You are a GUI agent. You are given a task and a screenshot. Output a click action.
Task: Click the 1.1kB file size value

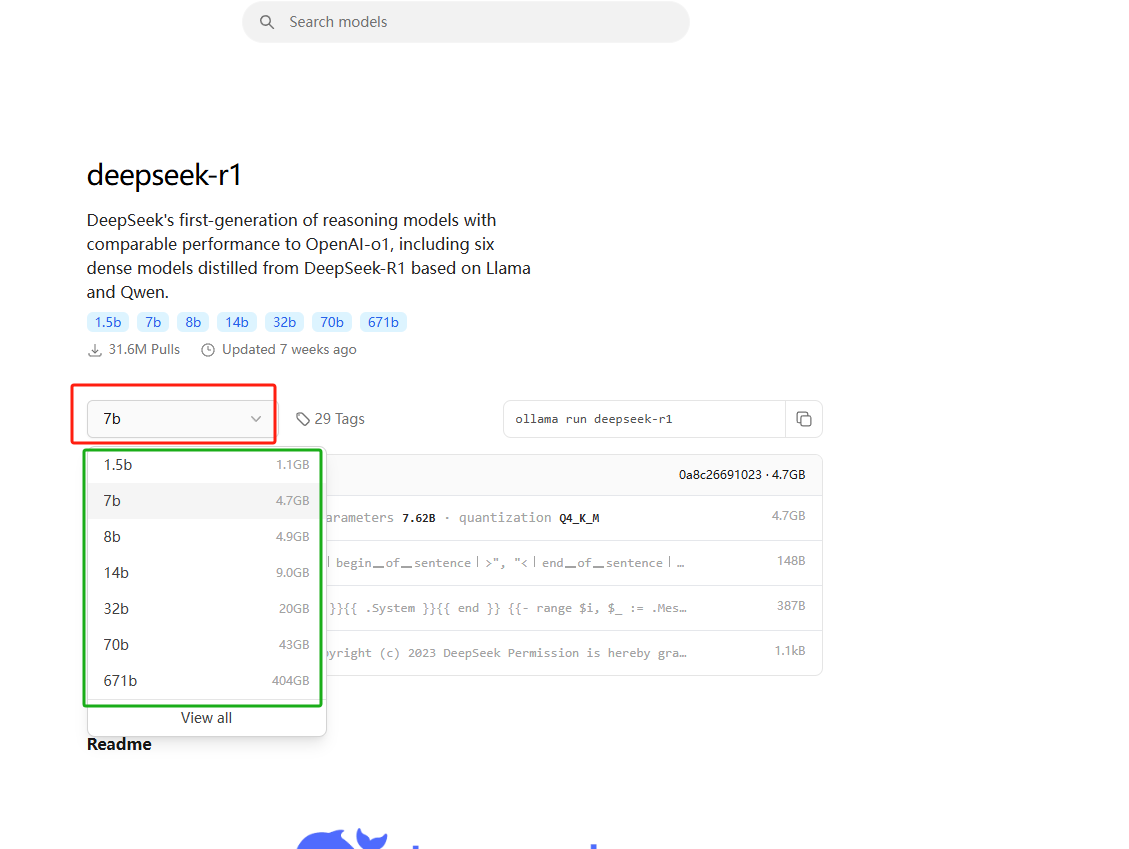(790, 651)
